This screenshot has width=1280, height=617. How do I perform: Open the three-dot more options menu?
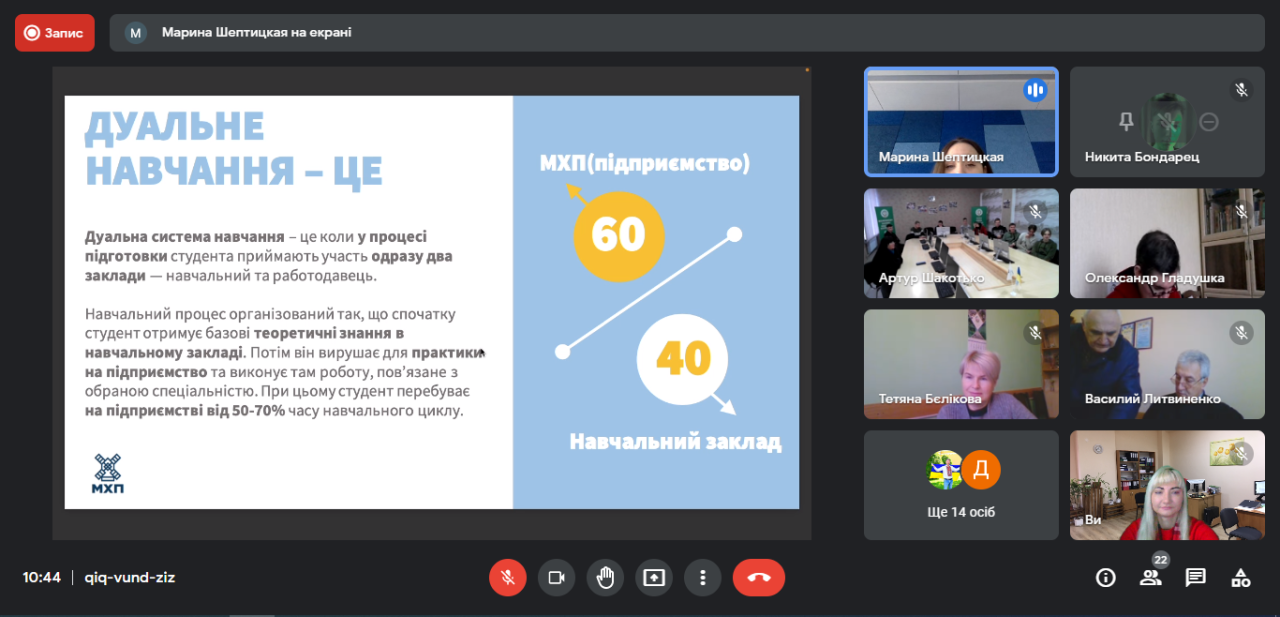point(703,577)
